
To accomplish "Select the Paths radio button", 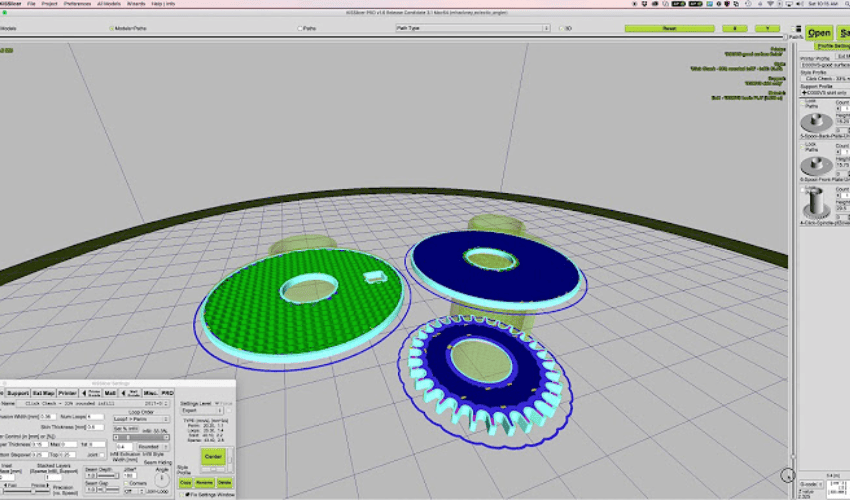I will click(x=300, y=28).
